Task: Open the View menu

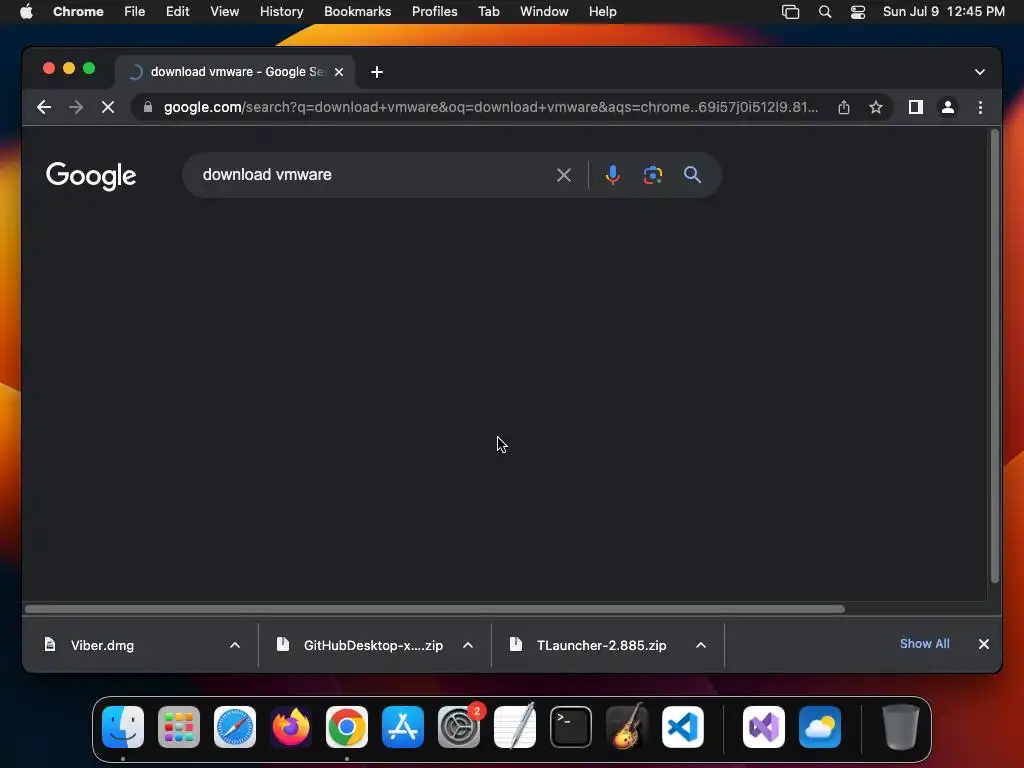Action: pyautogui.click(x=224, y=12)
